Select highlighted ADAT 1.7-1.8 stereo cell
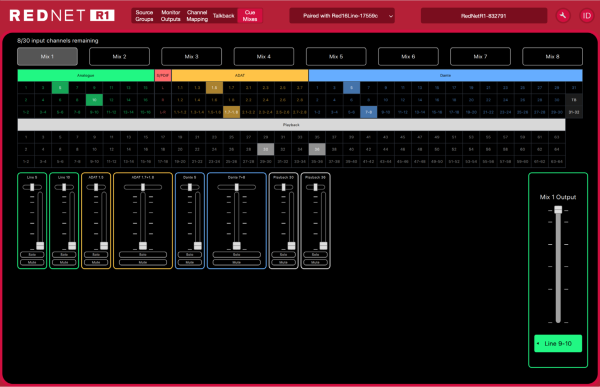 point(232,112)
